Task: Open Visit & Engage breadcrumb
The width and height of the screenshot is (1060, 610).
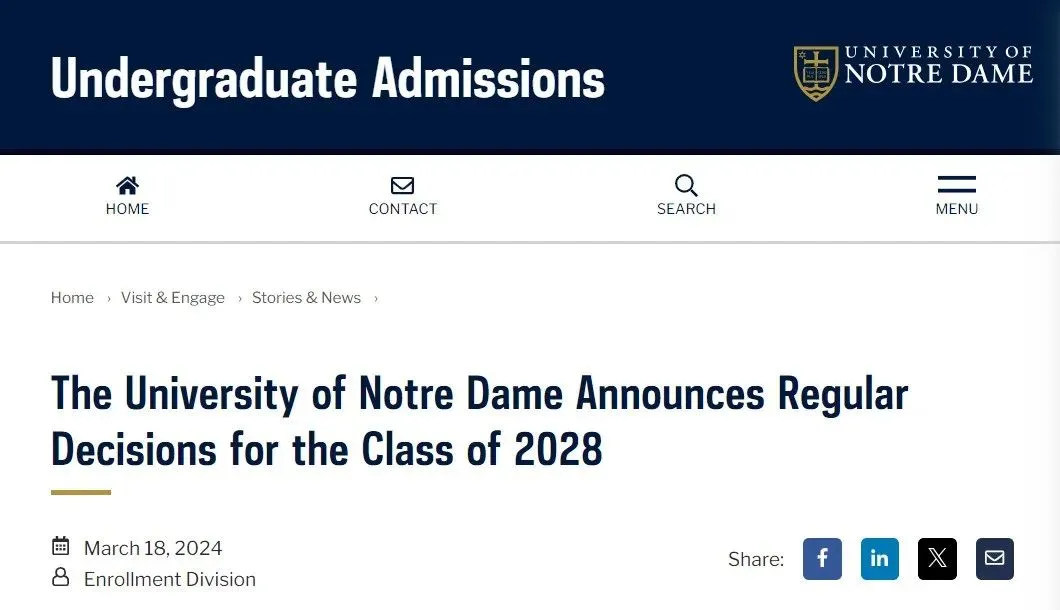Action: [x=172, y=298]
